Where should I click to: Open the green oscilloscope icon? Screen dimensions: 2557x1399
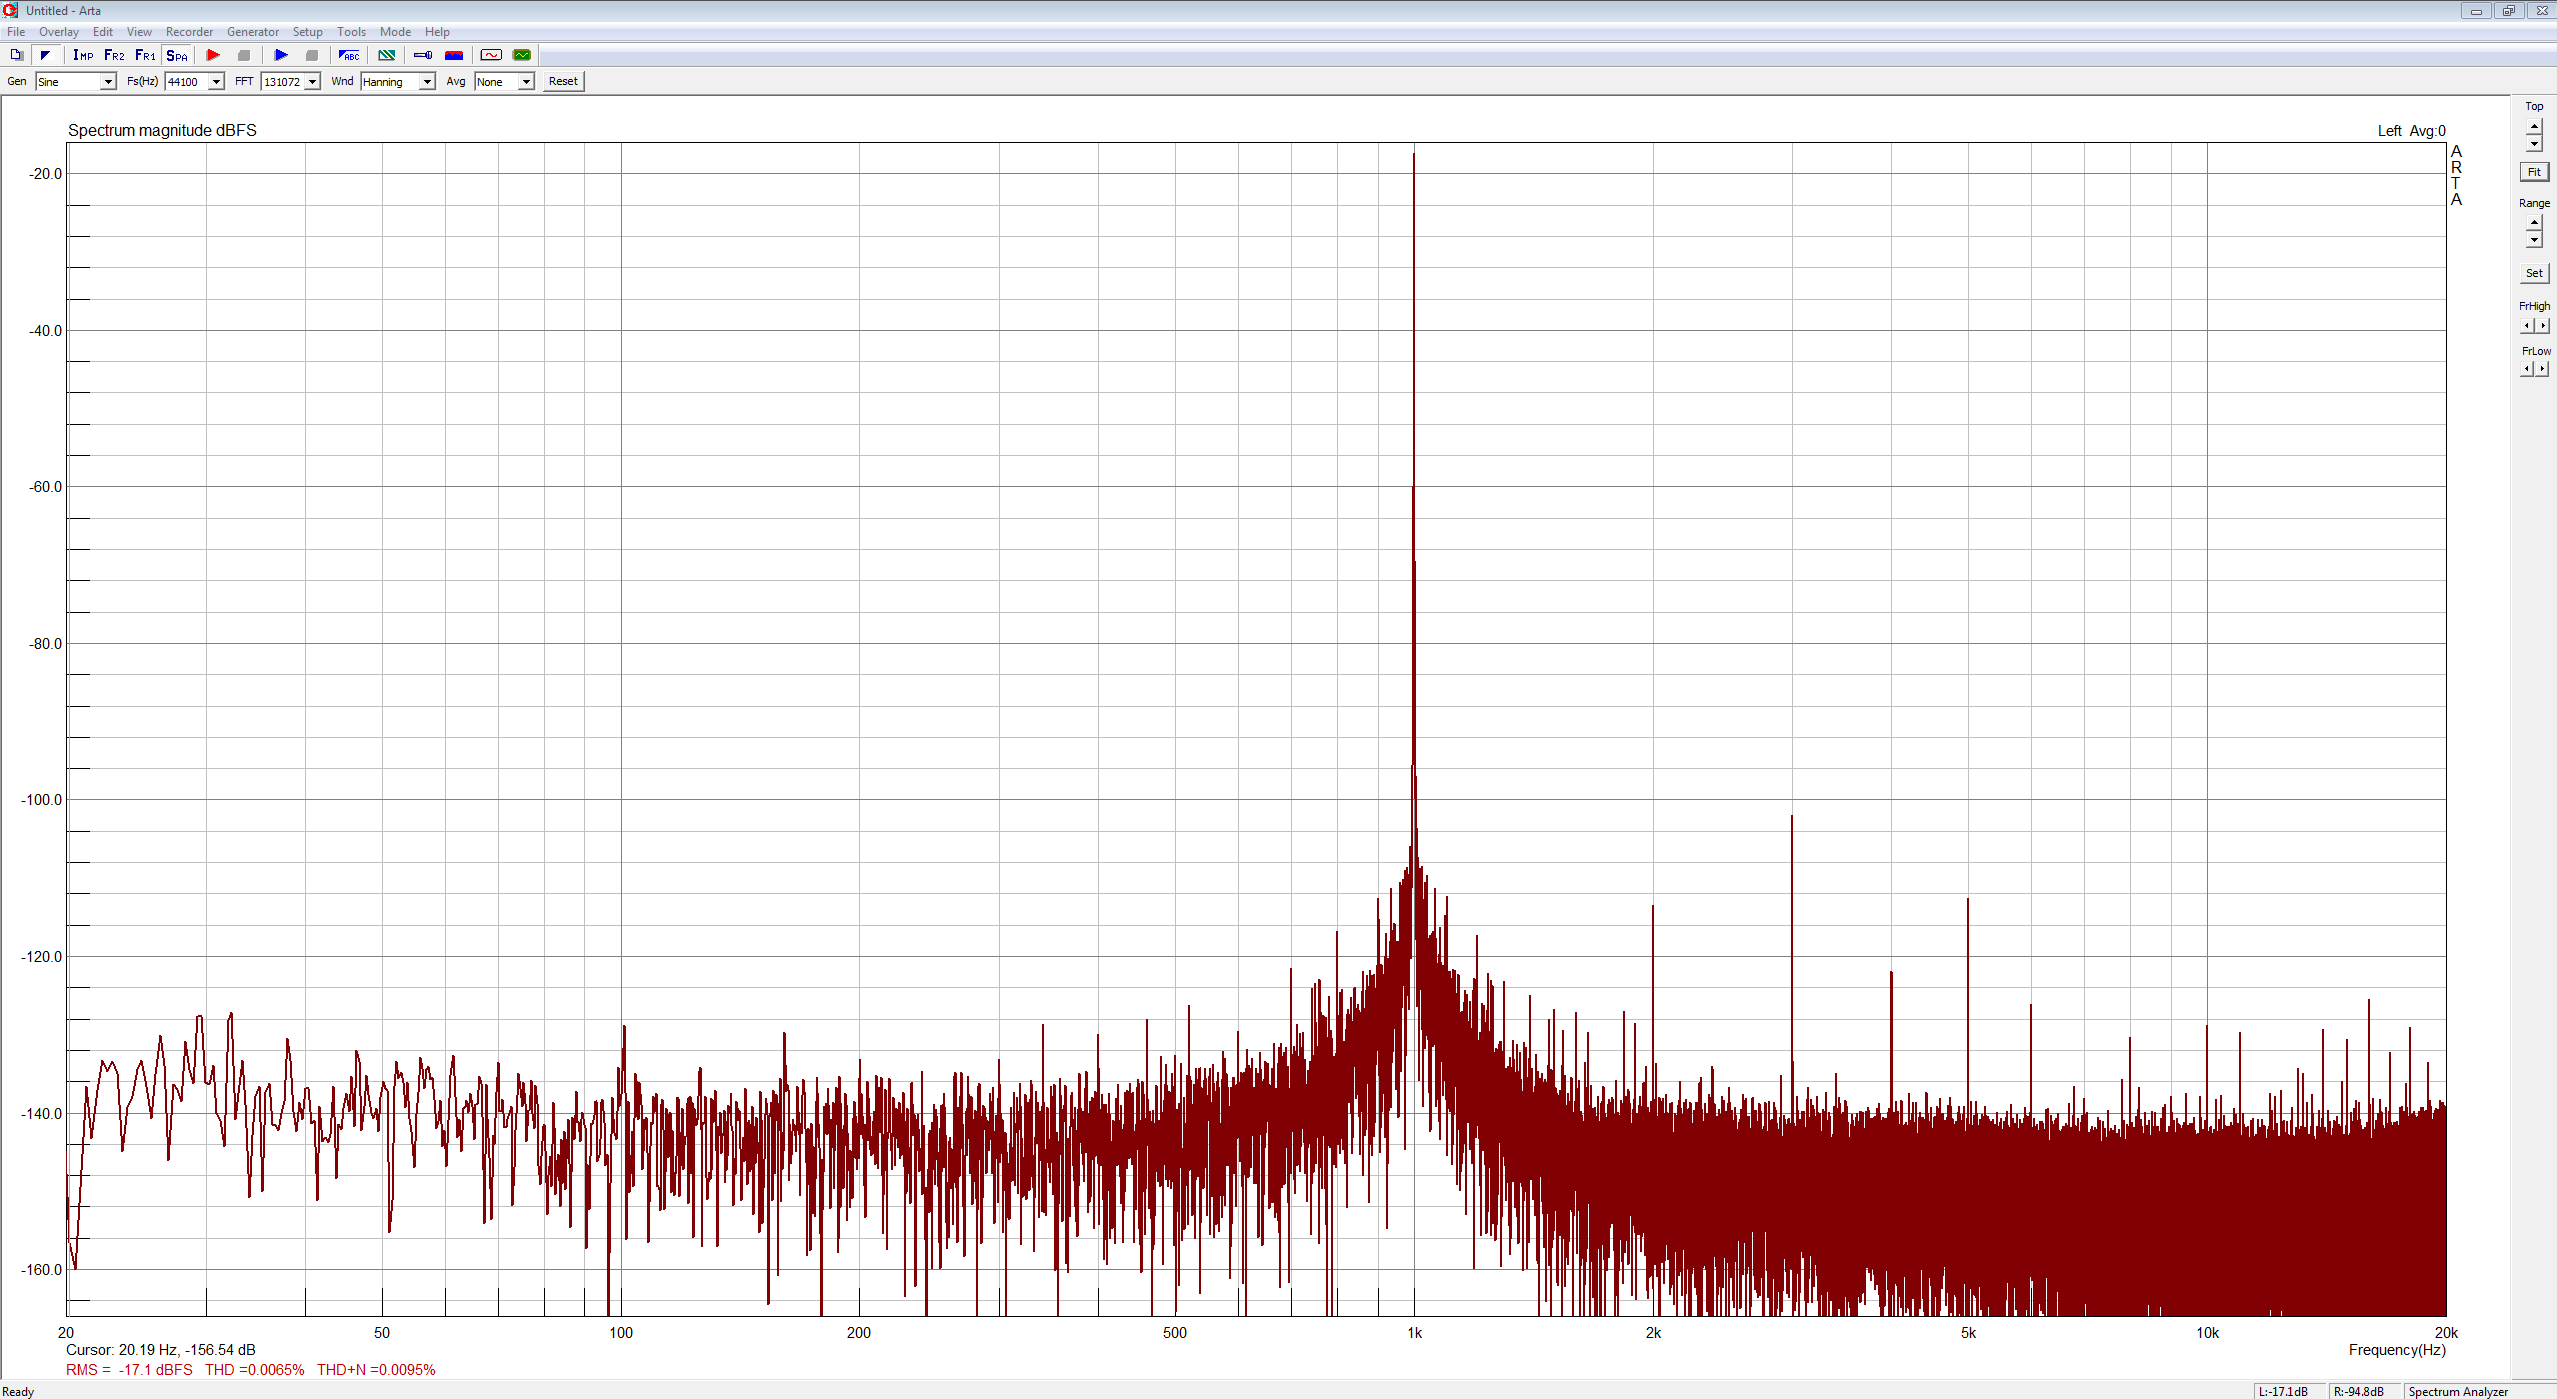point(522,55)
